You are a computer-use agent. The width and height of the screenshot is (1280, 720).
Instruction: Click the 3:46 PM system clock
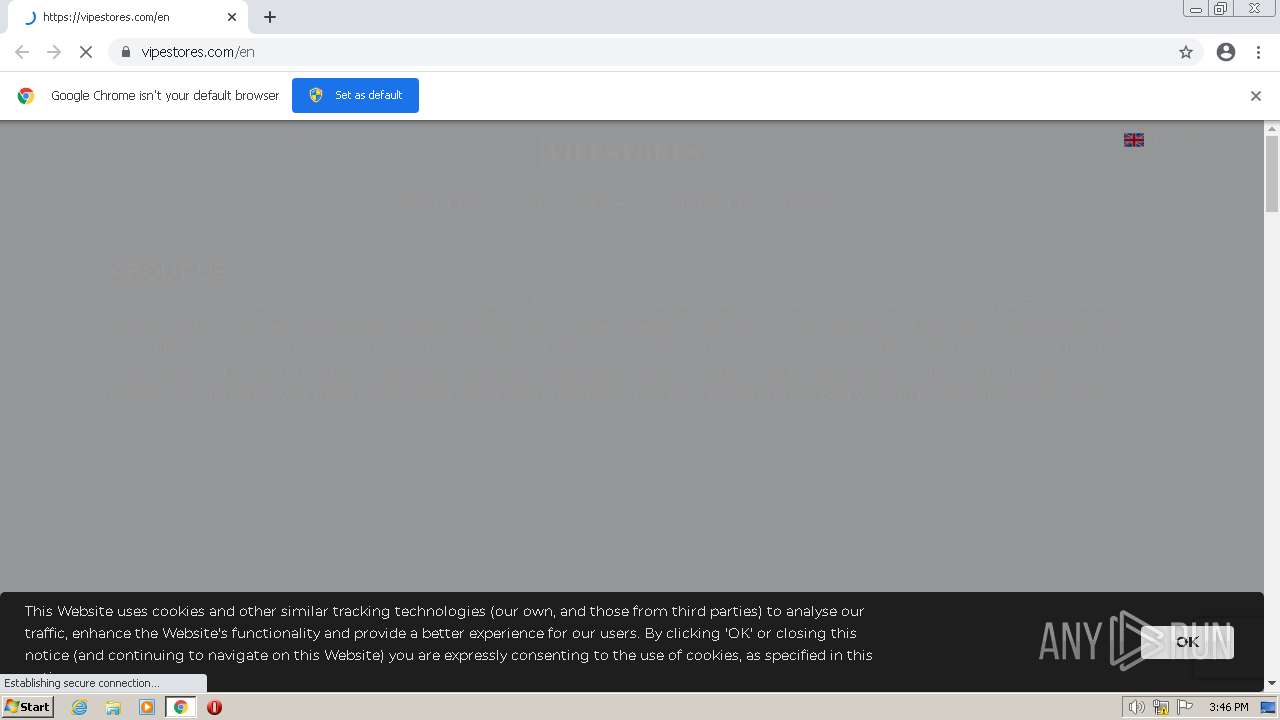[x=1228, y=707]
